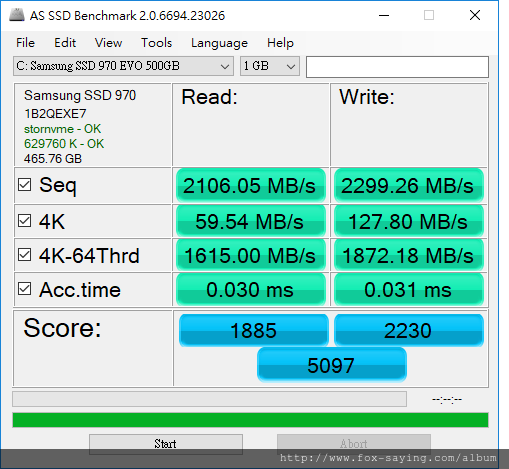Viewport: 509px width, 469px height.
Task: Open the Tools menu
Action: [x=156, y=43]
